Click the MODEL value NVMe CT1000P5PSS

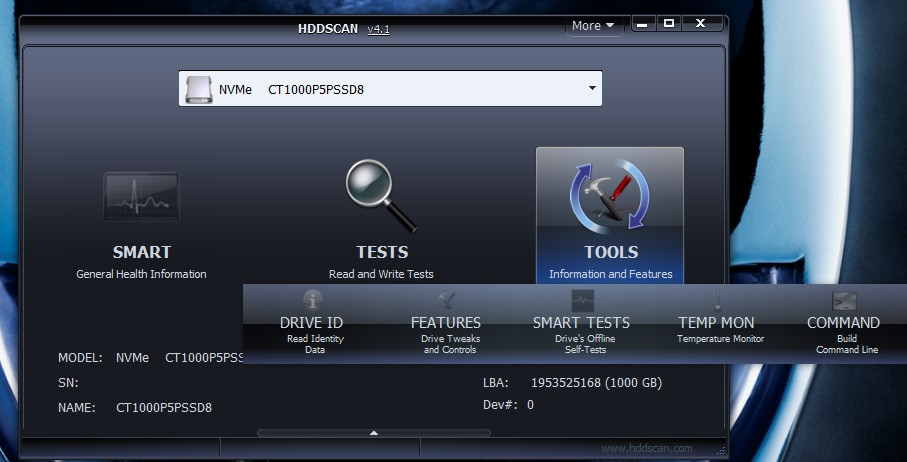coord(179,358)
